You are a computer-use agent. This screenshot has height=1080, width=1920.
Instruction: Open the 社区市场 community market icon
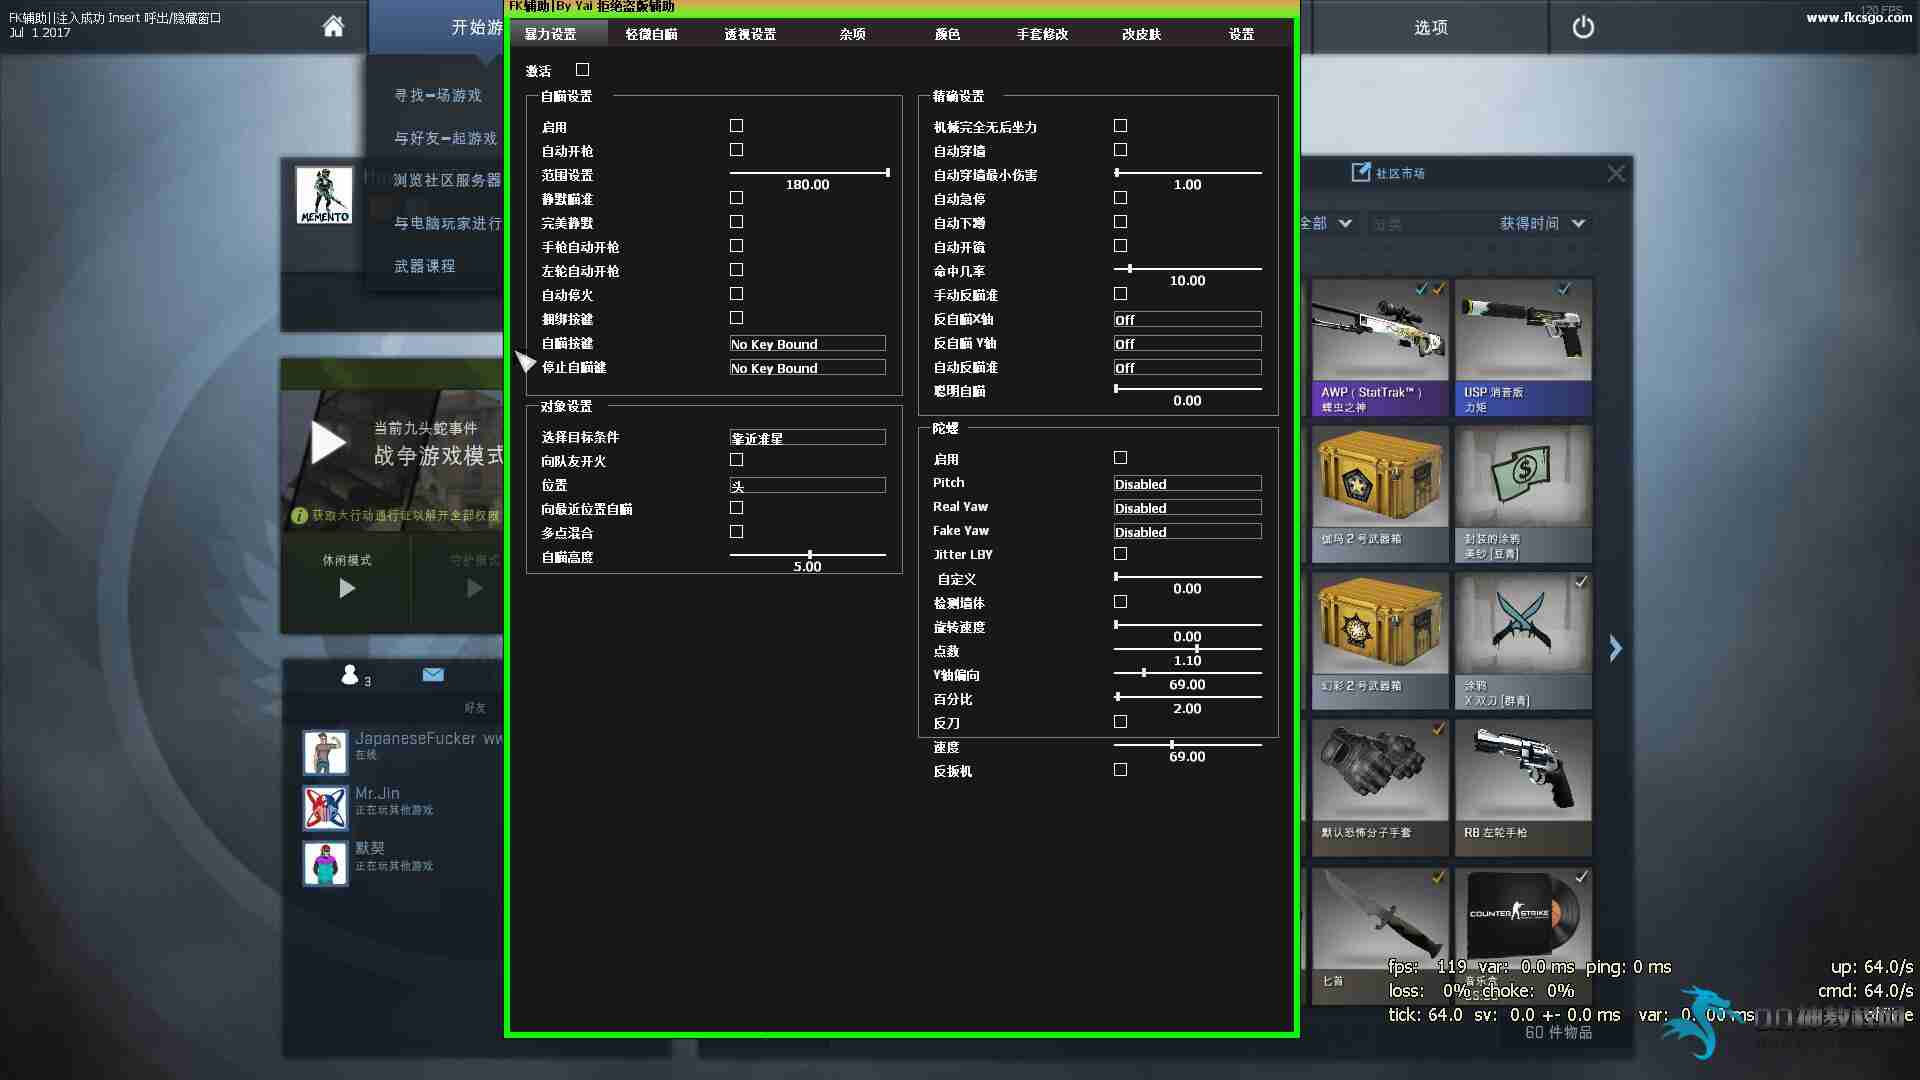[x=1361, y=172]
